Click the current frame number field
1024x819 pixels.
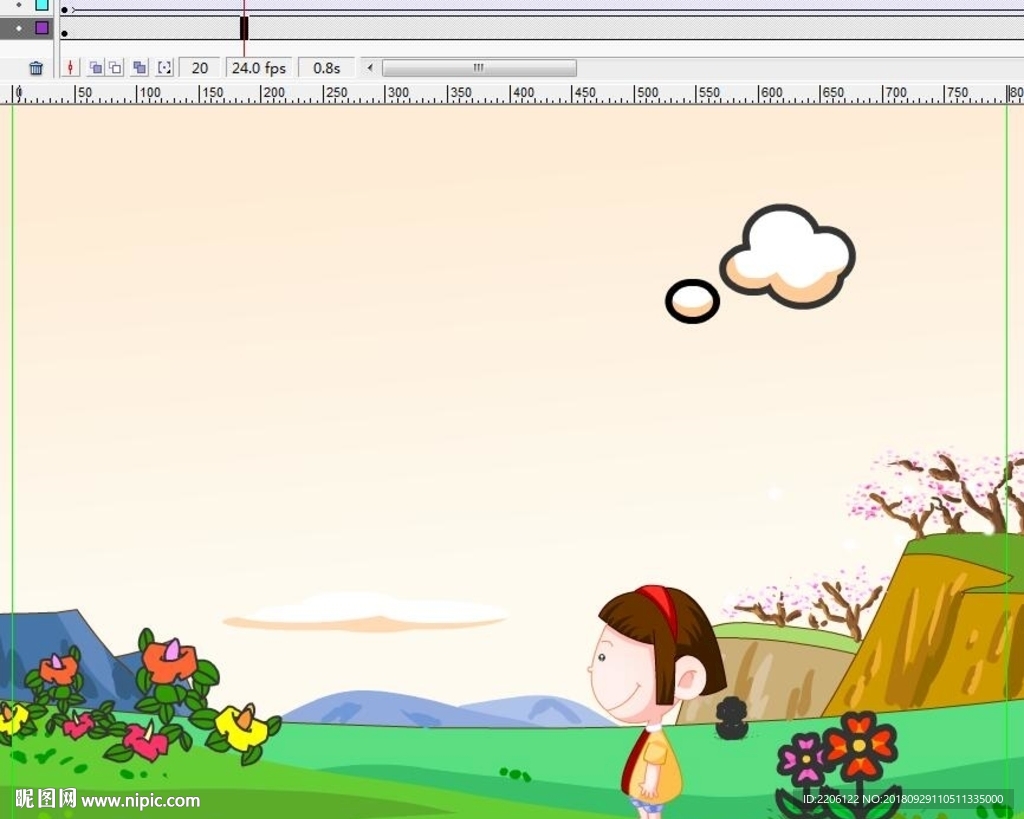pyautogui.click(x=200, y=68)
